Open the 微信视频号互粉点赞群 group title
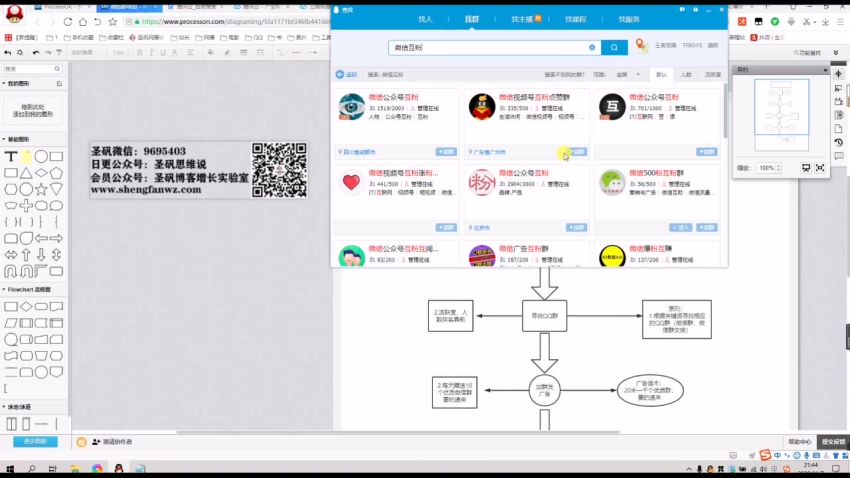The image size is (850, 478). click(534, 97)
